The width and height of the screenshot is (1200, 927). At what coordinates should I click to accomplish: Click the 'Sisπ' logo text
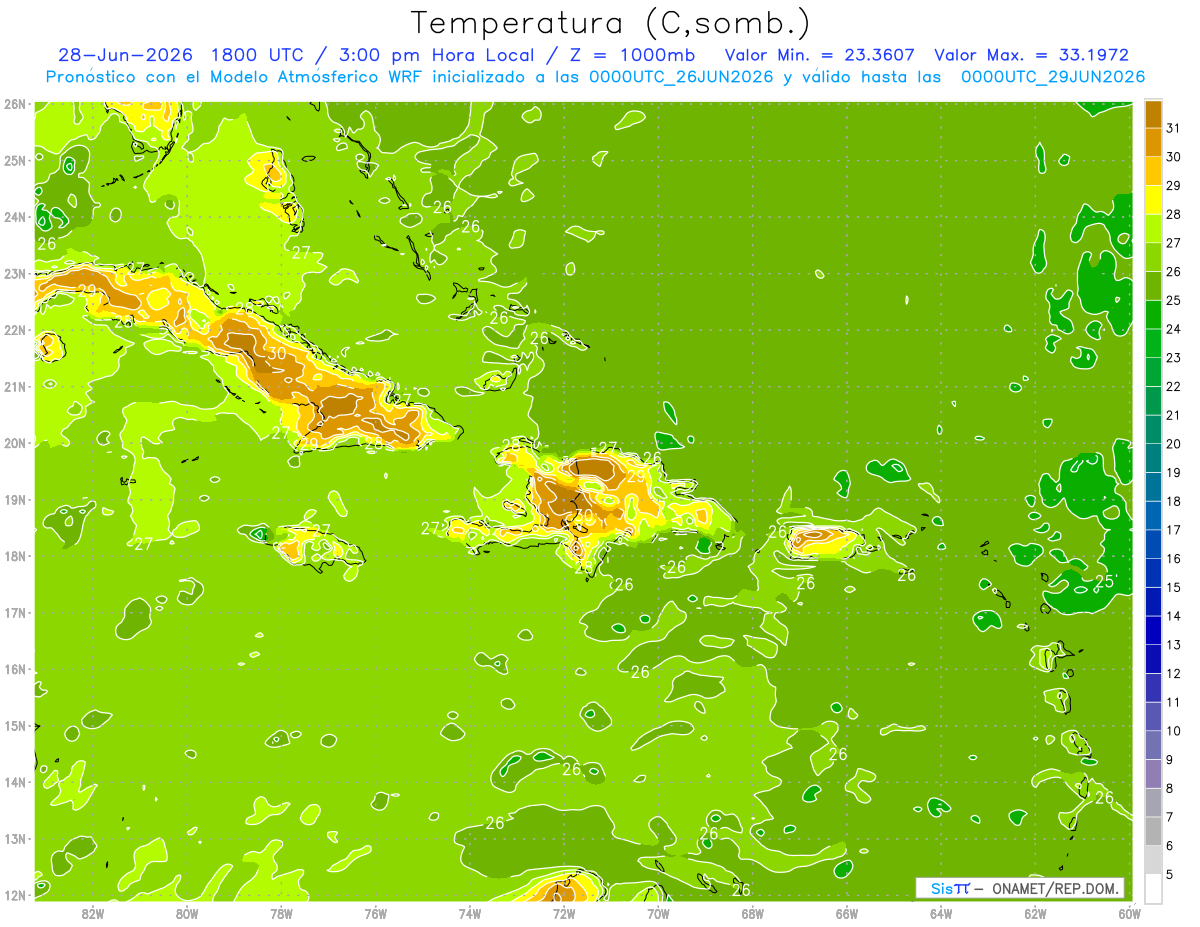tap(950, 888)
